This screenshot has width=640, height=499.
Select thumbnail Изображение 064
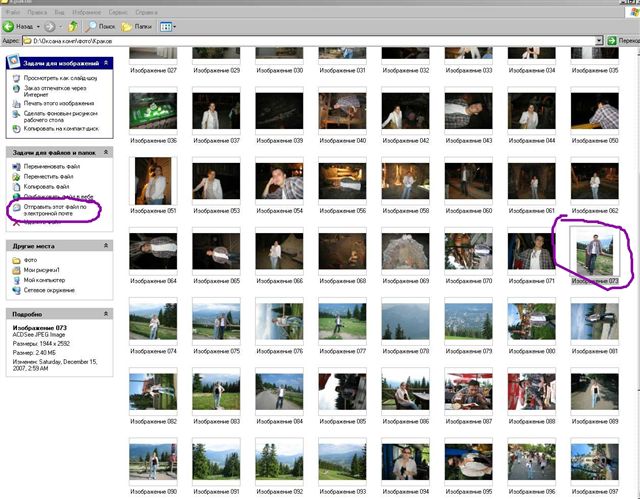[153, 251]
